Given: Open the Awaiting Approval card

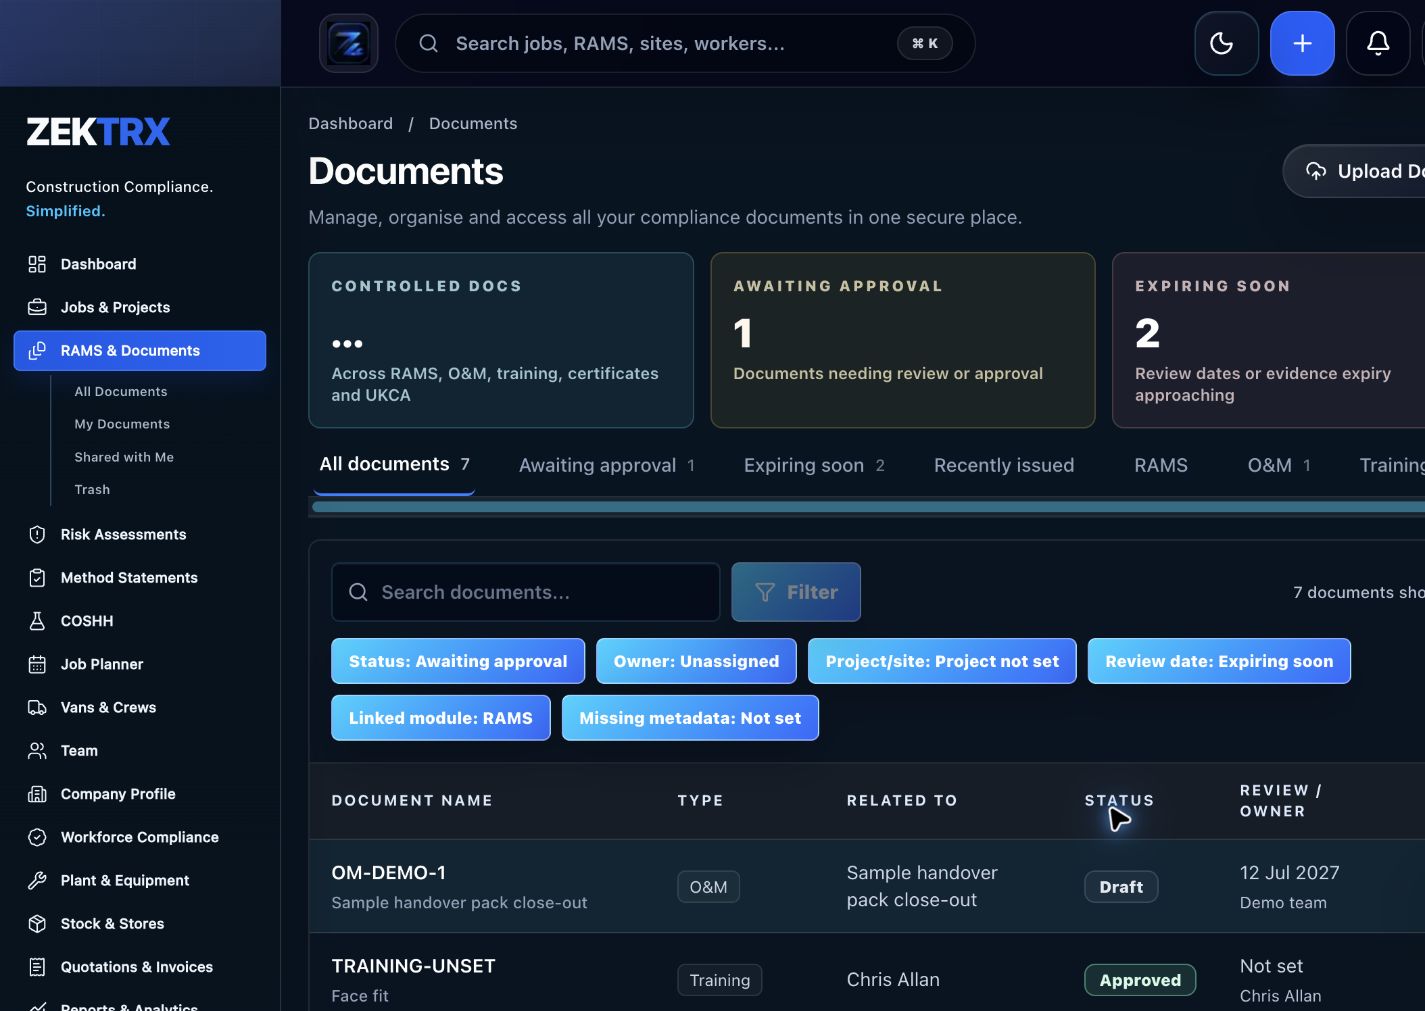Looking at the screenshot, I should [x=903, y=340].
